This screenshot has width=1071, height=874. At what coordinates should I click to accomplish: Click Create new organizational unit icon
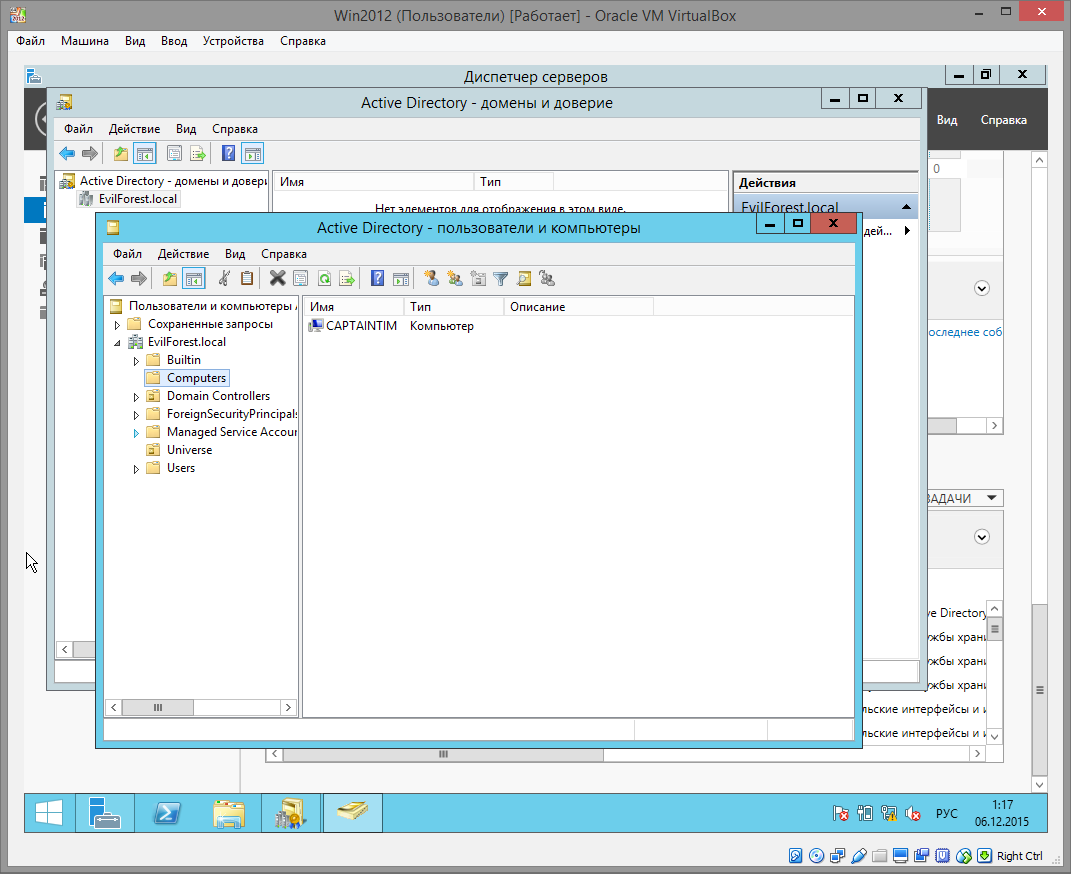pyautogui.click(x=477, y=279)
